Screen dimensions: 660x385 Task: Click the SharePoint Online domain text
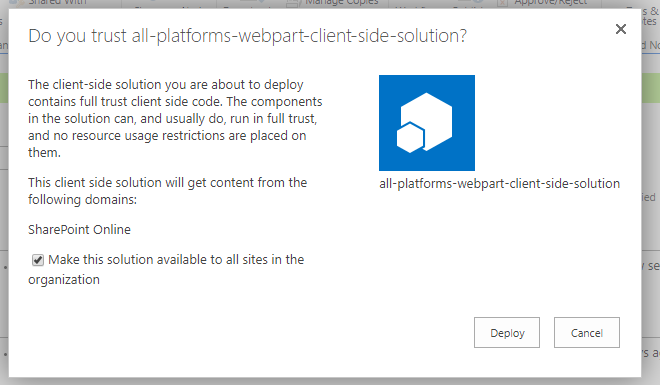[79, 230]
